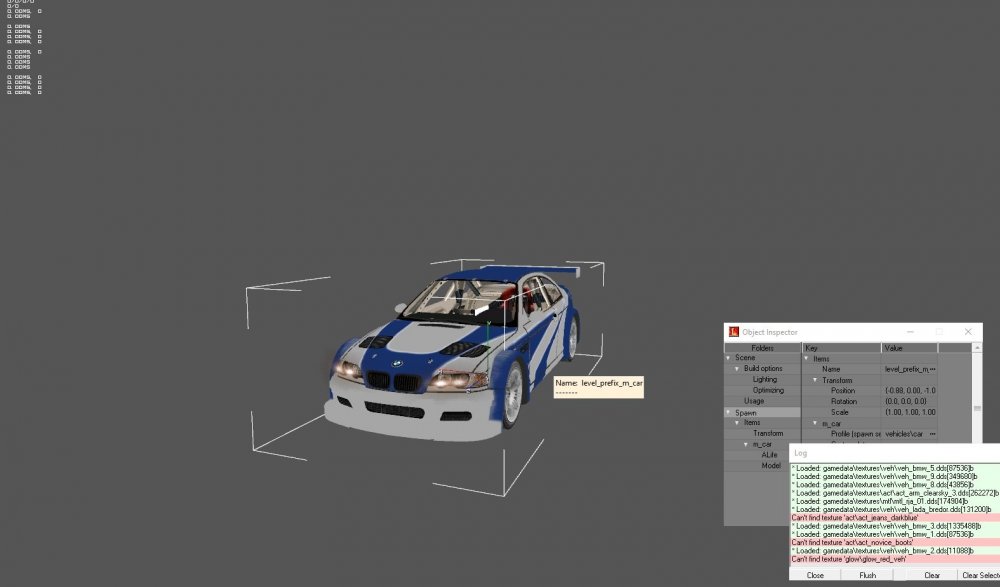Open the Name value ellipsis button
Screen dimensions: 1000x587
coord(932,369)
